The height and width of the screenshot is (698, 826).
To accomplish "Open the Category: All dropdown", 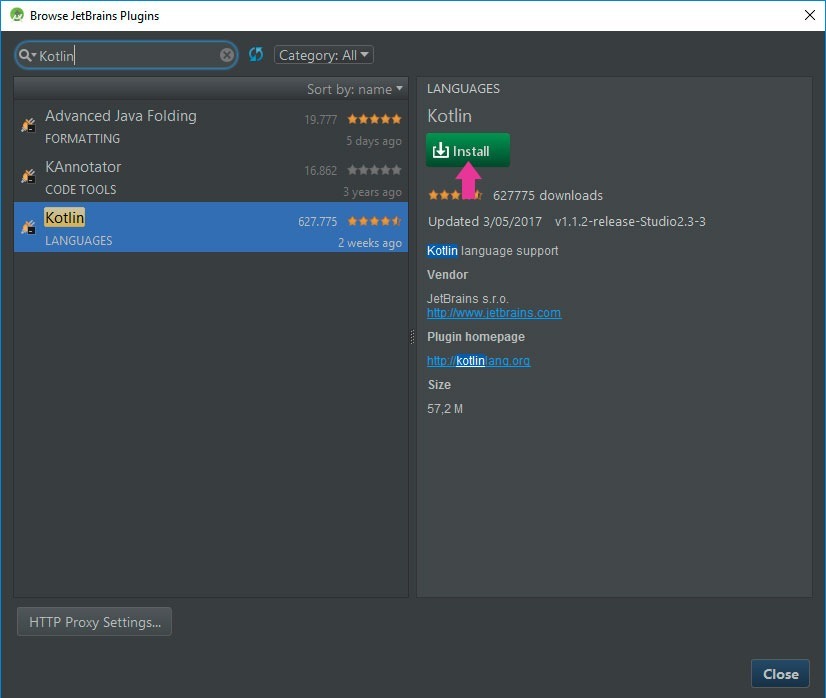I will [323, 55].
